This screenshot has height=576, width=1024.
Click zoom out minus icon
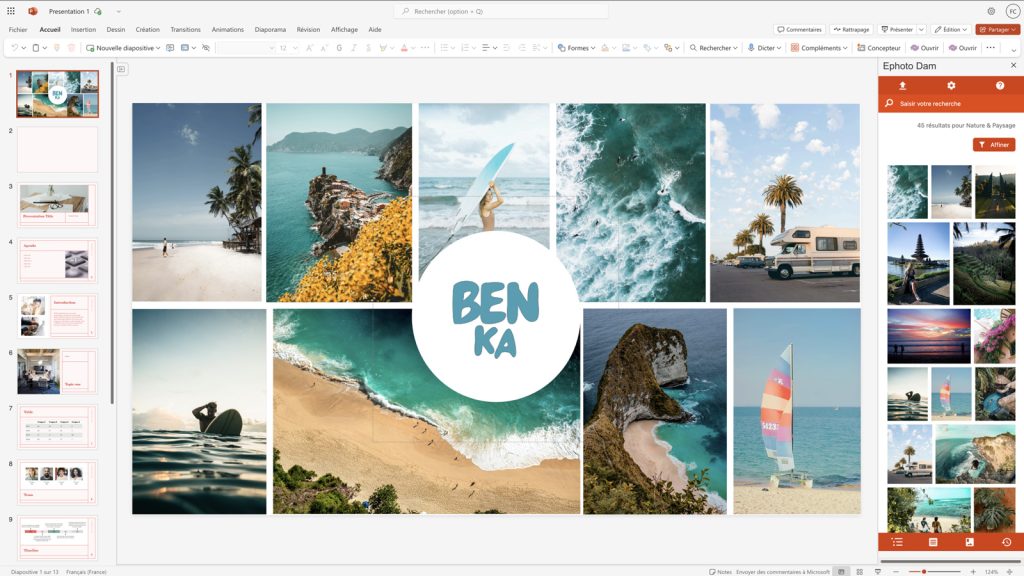pos(896,571)
